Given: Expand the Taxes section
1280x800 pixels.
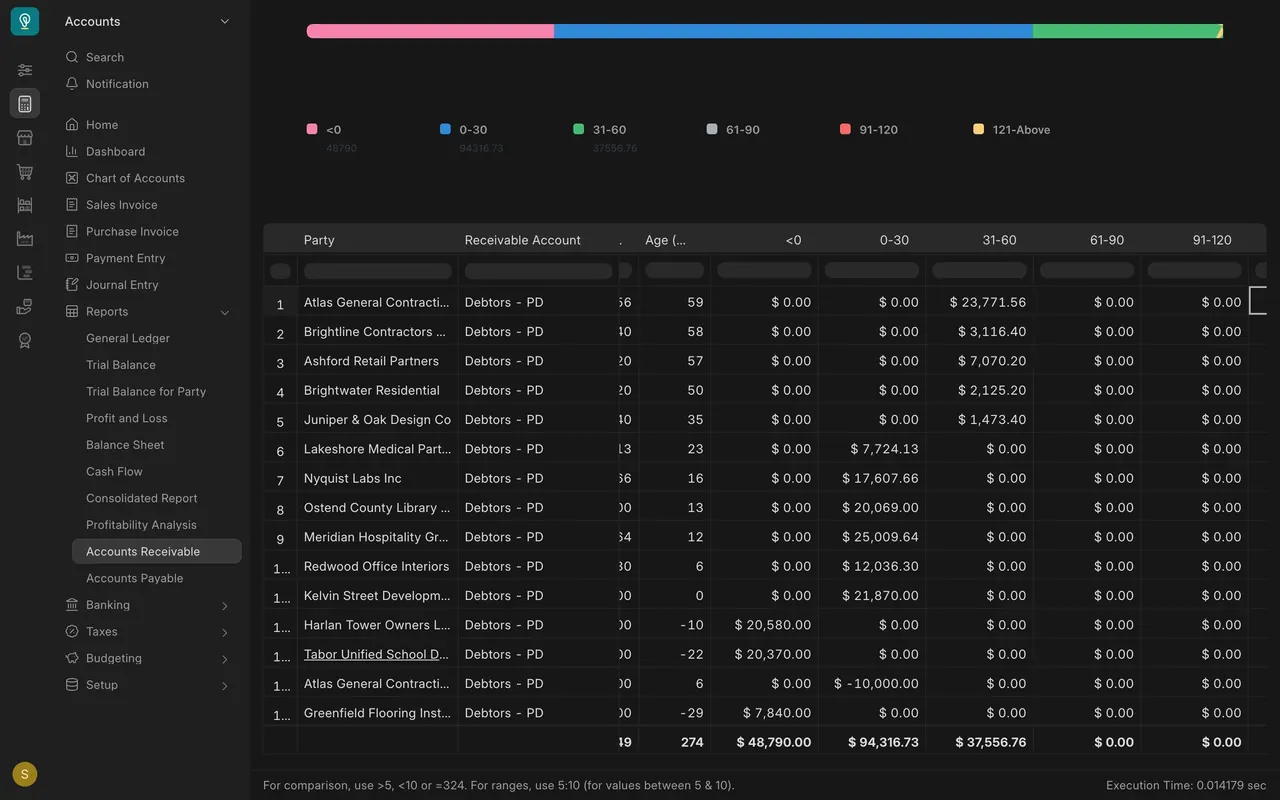Looking at the screenshot, I should (x=225, y=632).
